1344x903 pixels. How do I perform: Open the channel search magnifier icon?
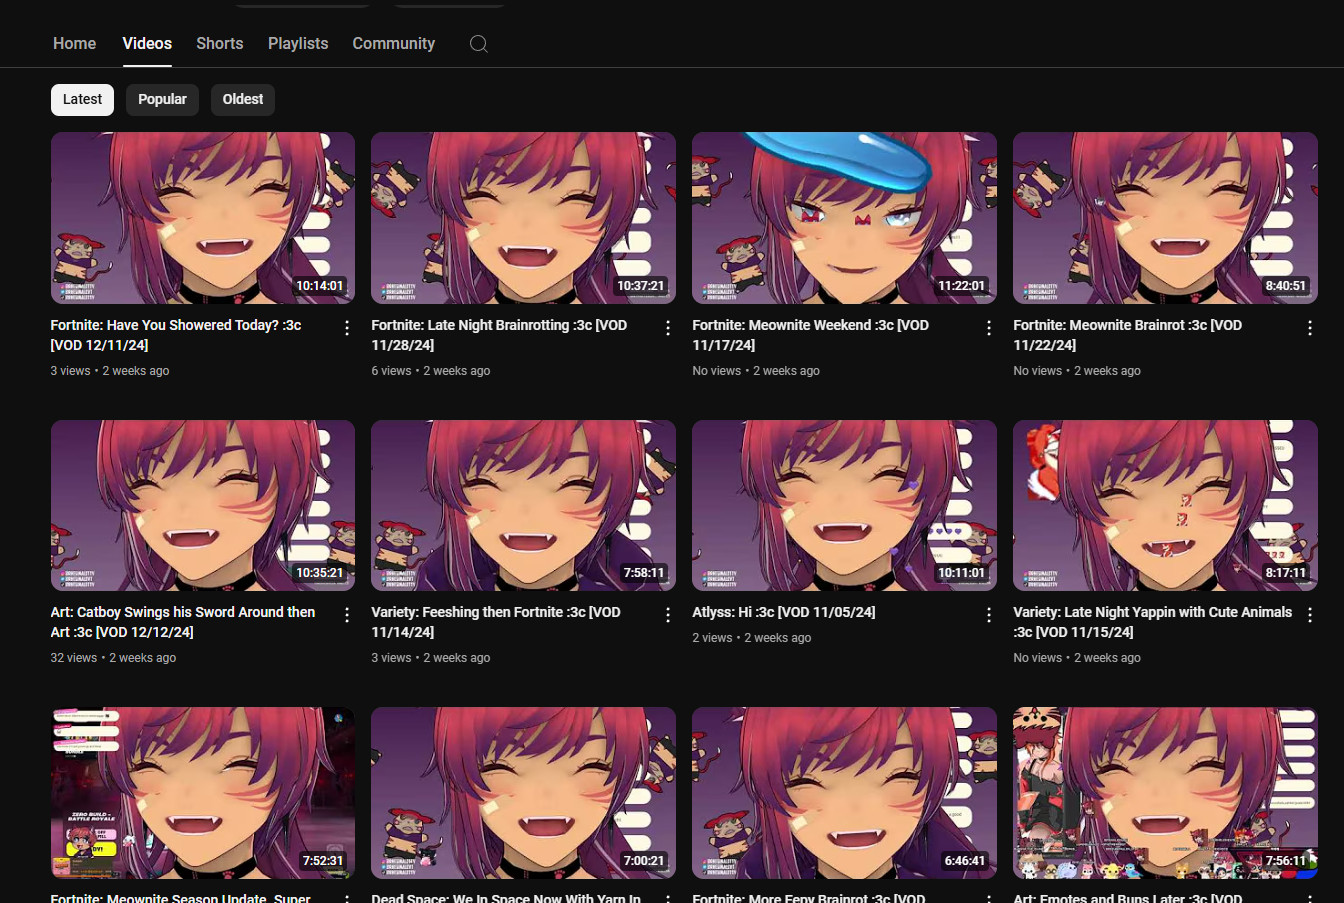click(x=479, y=44)
